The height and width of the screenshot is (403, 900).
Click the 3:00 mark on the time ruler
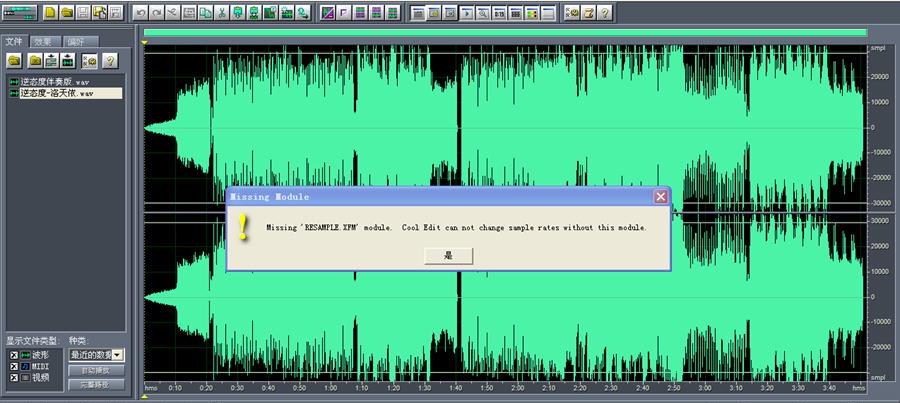(704, 388)
